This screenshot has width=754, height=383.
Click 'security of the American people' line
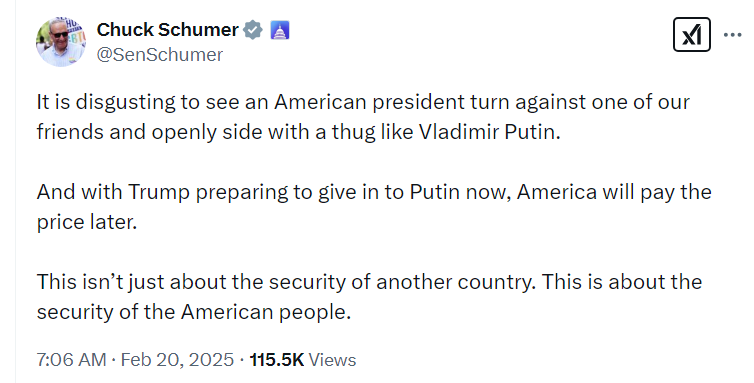click(194, 312)
